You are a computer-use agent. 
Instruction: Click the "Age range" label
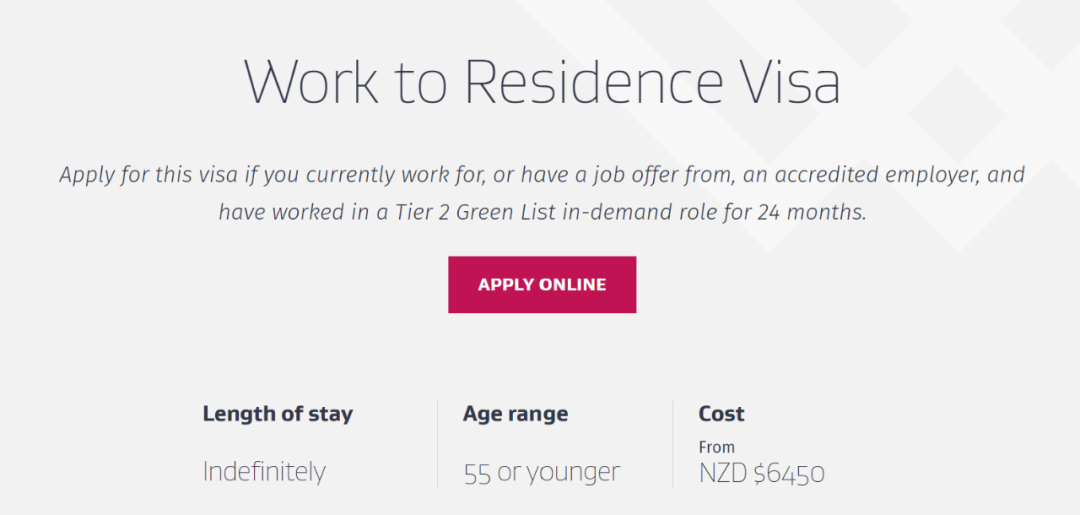[x=515, y=414]
